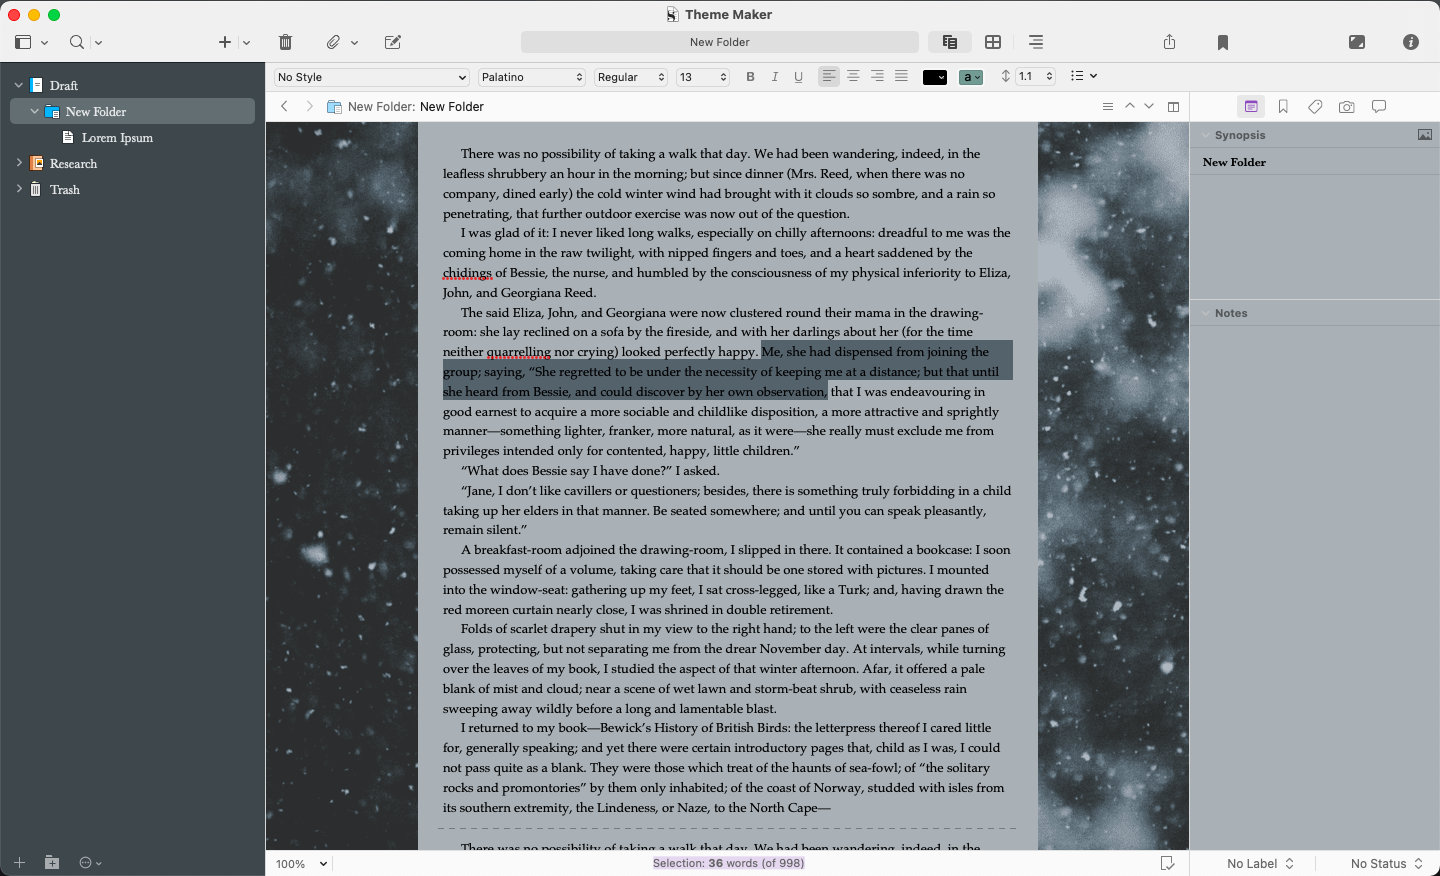Enter composition mode via toolbar icon
Viewport: 1440px width, 876px height.
pyautogui.click(x=1357, y=42)
